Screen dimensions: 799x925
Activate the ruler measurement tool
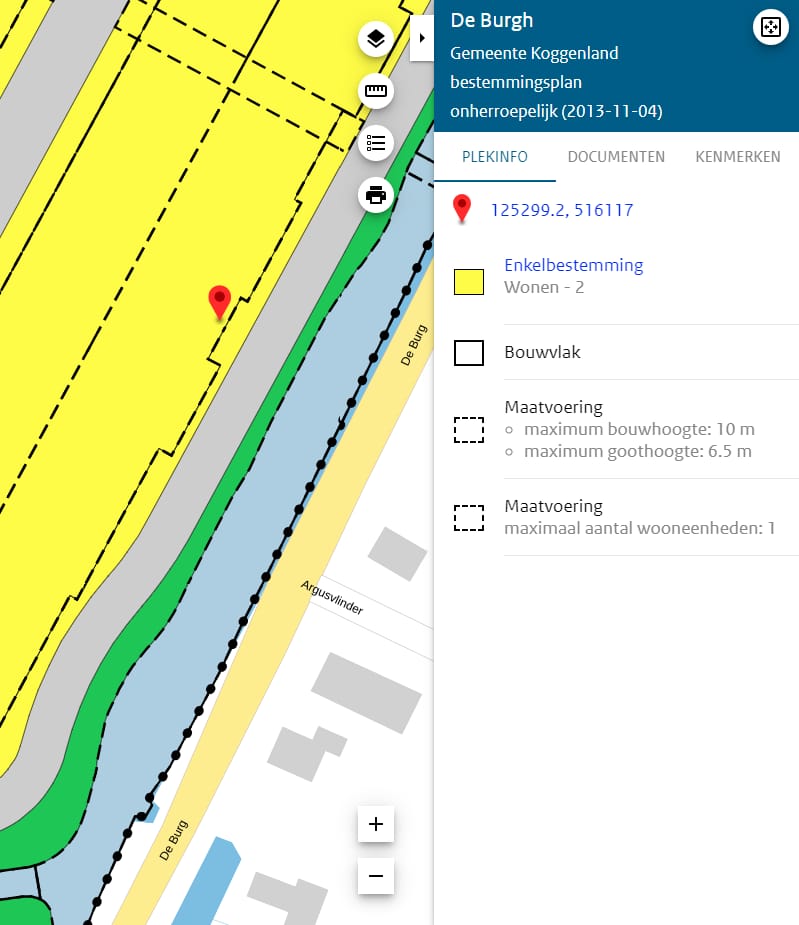(x=376, y=91)
